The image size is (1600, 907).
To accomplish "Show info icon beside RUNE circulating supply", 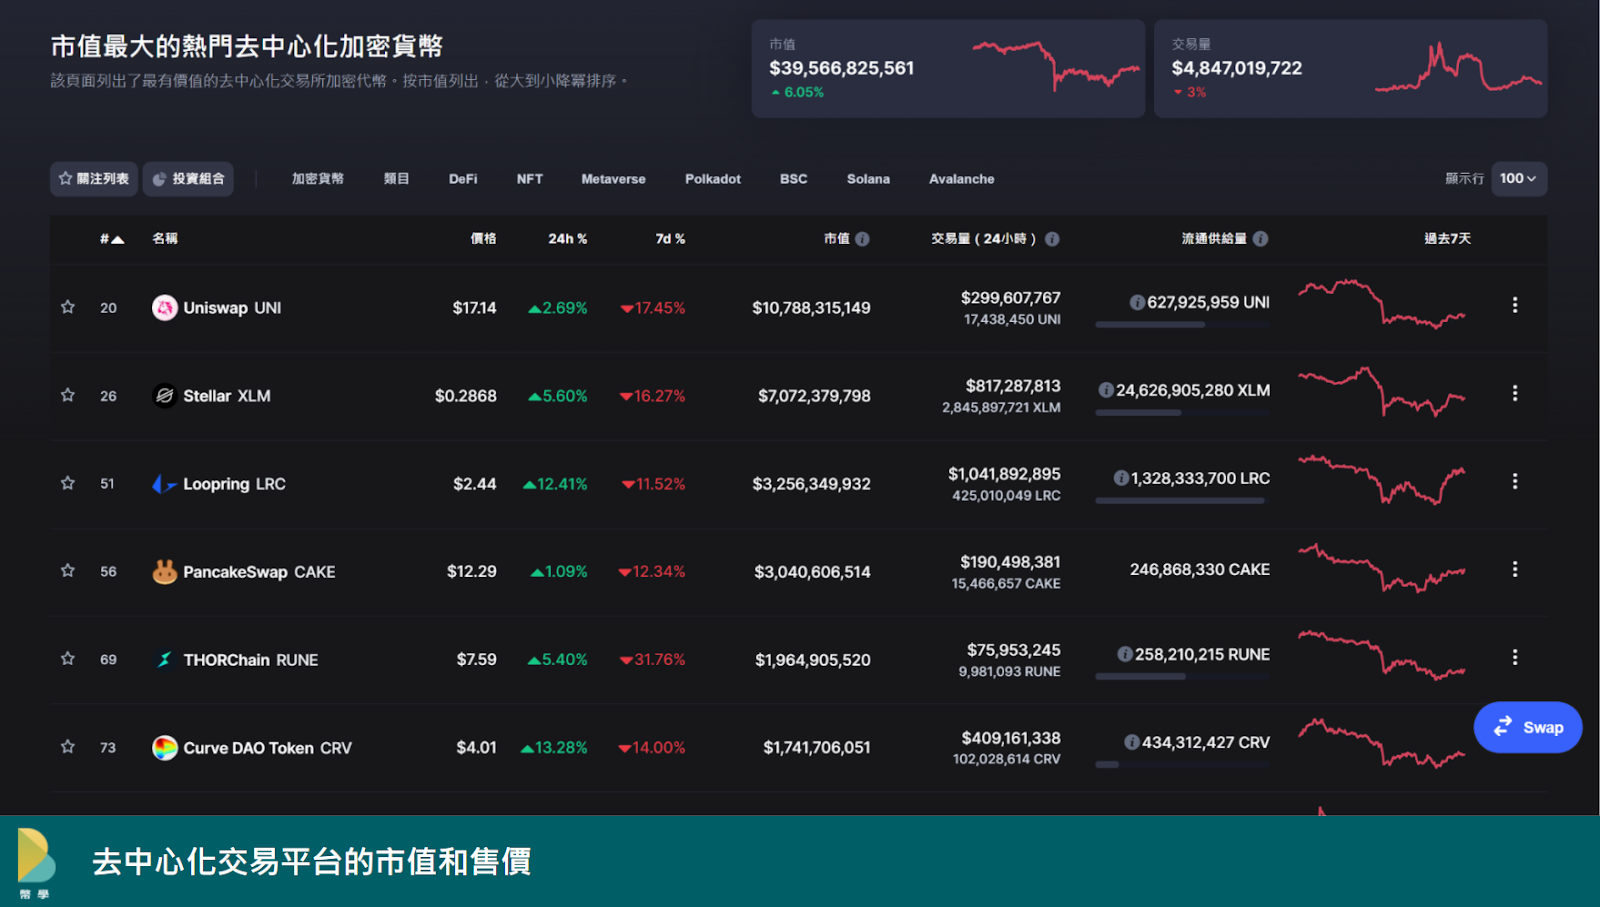I will 1125,654.
